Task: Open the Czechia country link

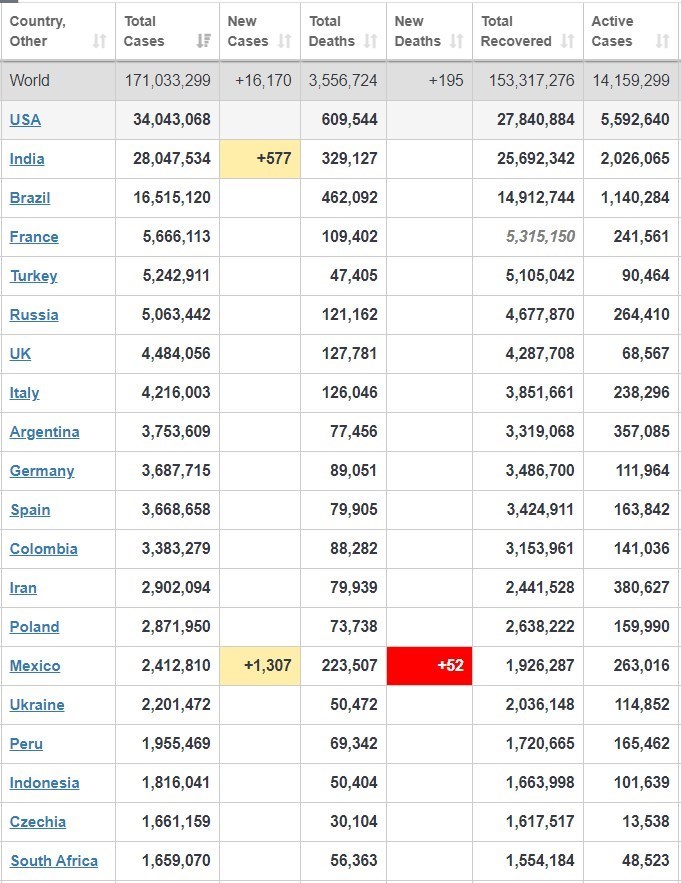Action: (38, 822)
